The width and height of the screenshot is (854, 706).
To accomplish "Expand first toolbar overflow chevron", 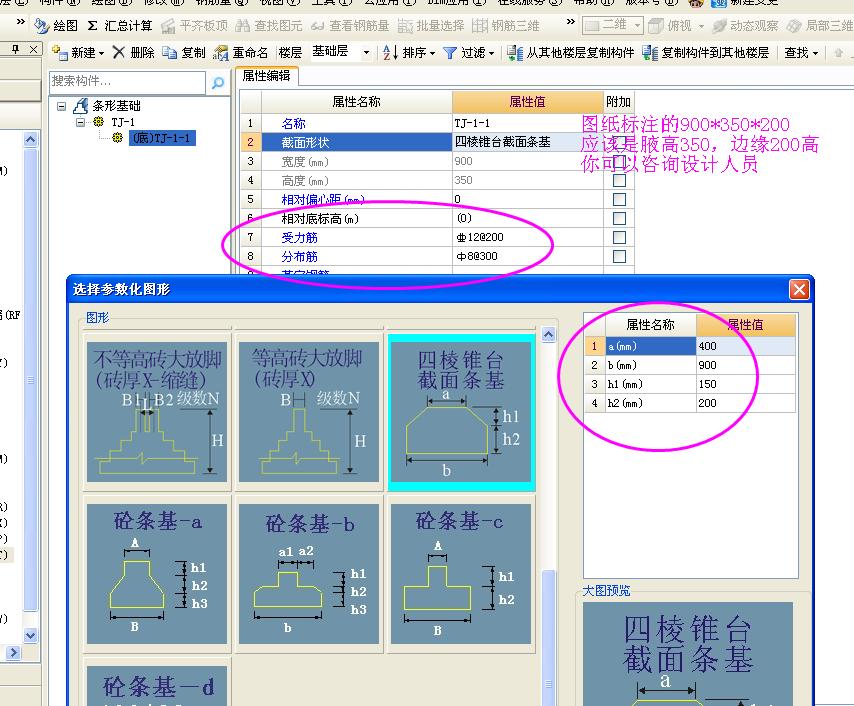I will pyautogui.click(x=20, y=22).
